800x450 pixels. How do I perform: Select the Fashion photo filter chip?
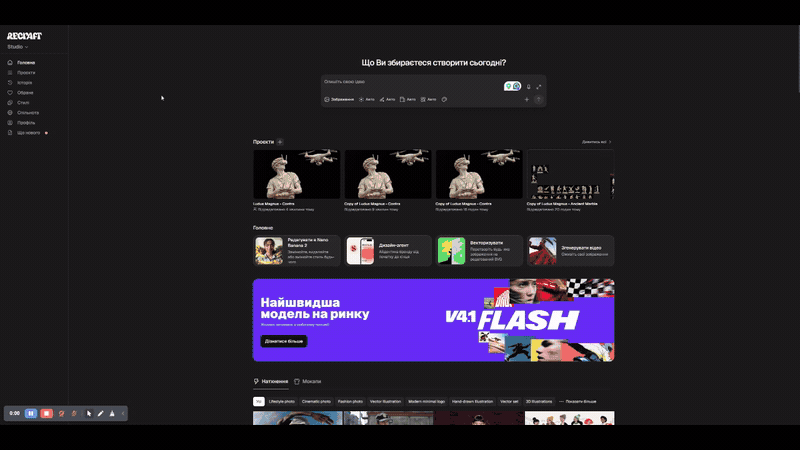coord(350,402)
